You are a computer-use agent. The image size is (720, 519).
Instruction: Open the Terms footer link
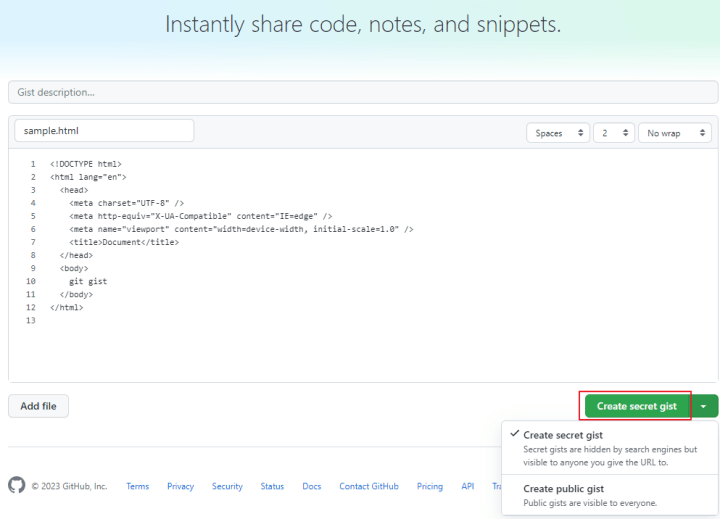(x=138, y=486)
